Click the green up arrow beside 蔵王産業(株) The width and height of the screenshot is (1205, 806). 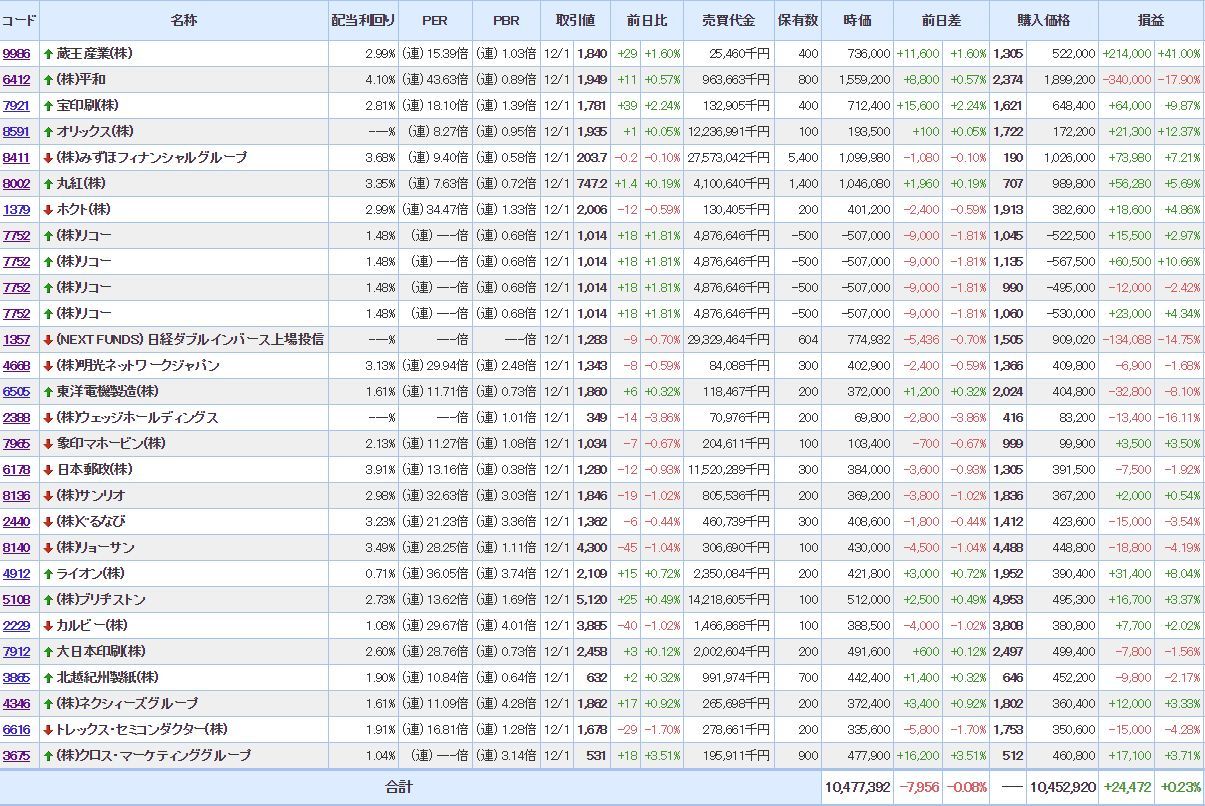[x=48, y=54]
